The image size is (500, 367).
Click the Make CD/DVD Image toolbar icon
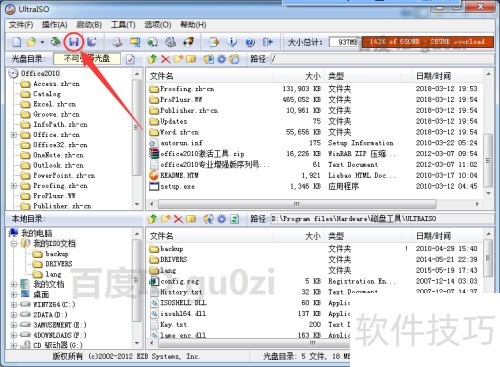117,42
